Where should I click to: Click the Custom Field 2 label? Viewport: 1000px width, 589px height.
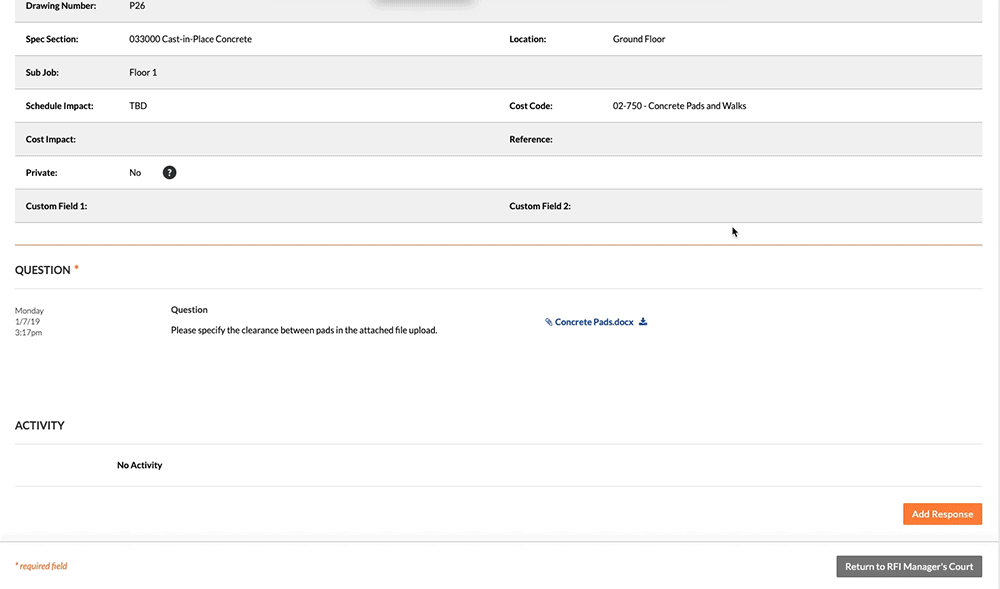tap(540, 206)
